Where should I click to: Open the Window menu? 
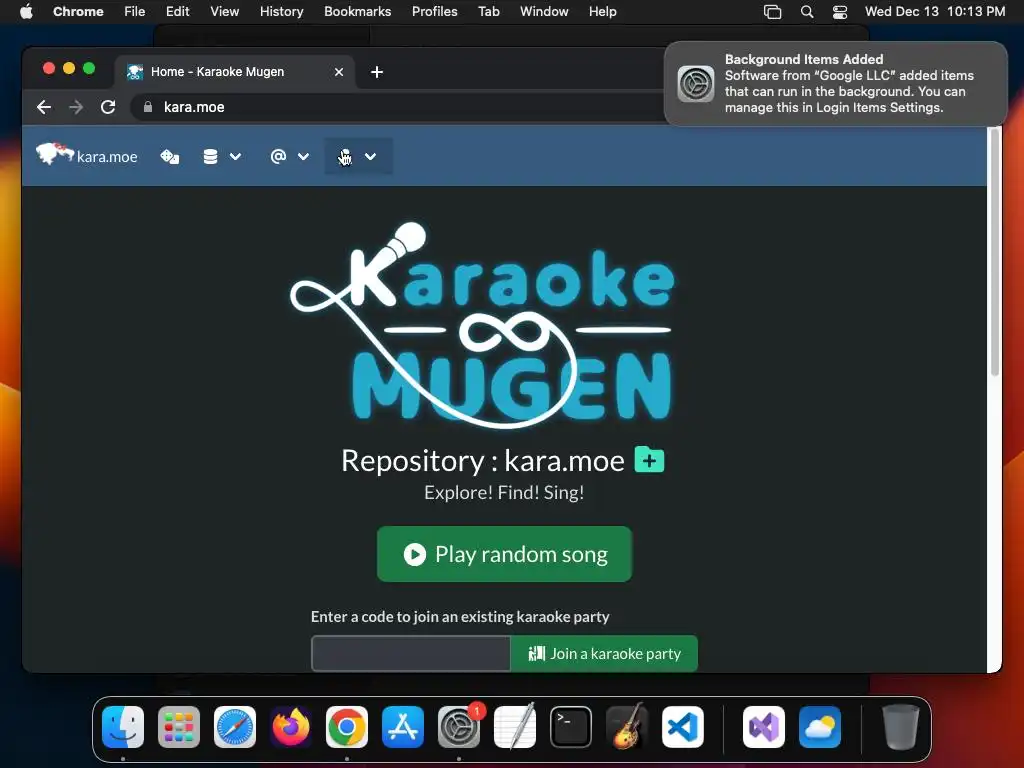click(x=544, y=11)
